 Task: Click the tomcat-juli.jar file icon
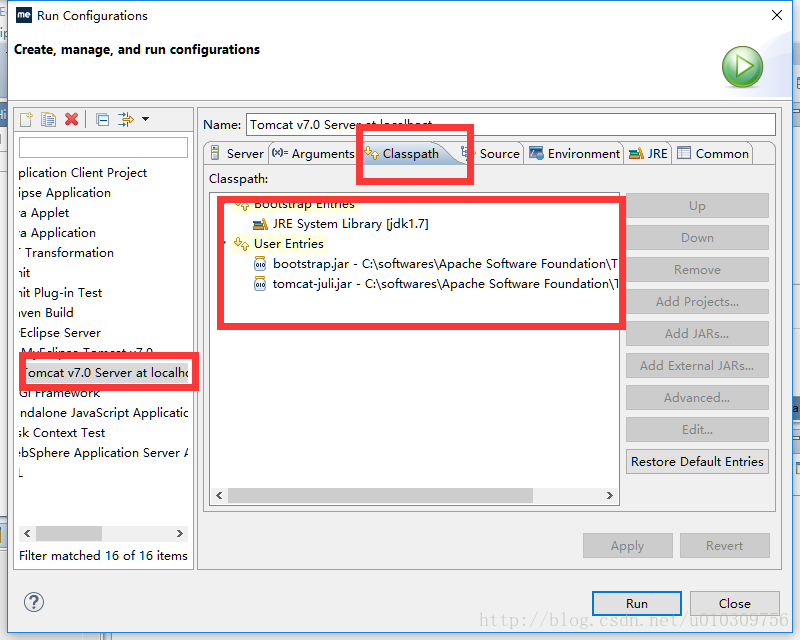click(x=260, y=283)
